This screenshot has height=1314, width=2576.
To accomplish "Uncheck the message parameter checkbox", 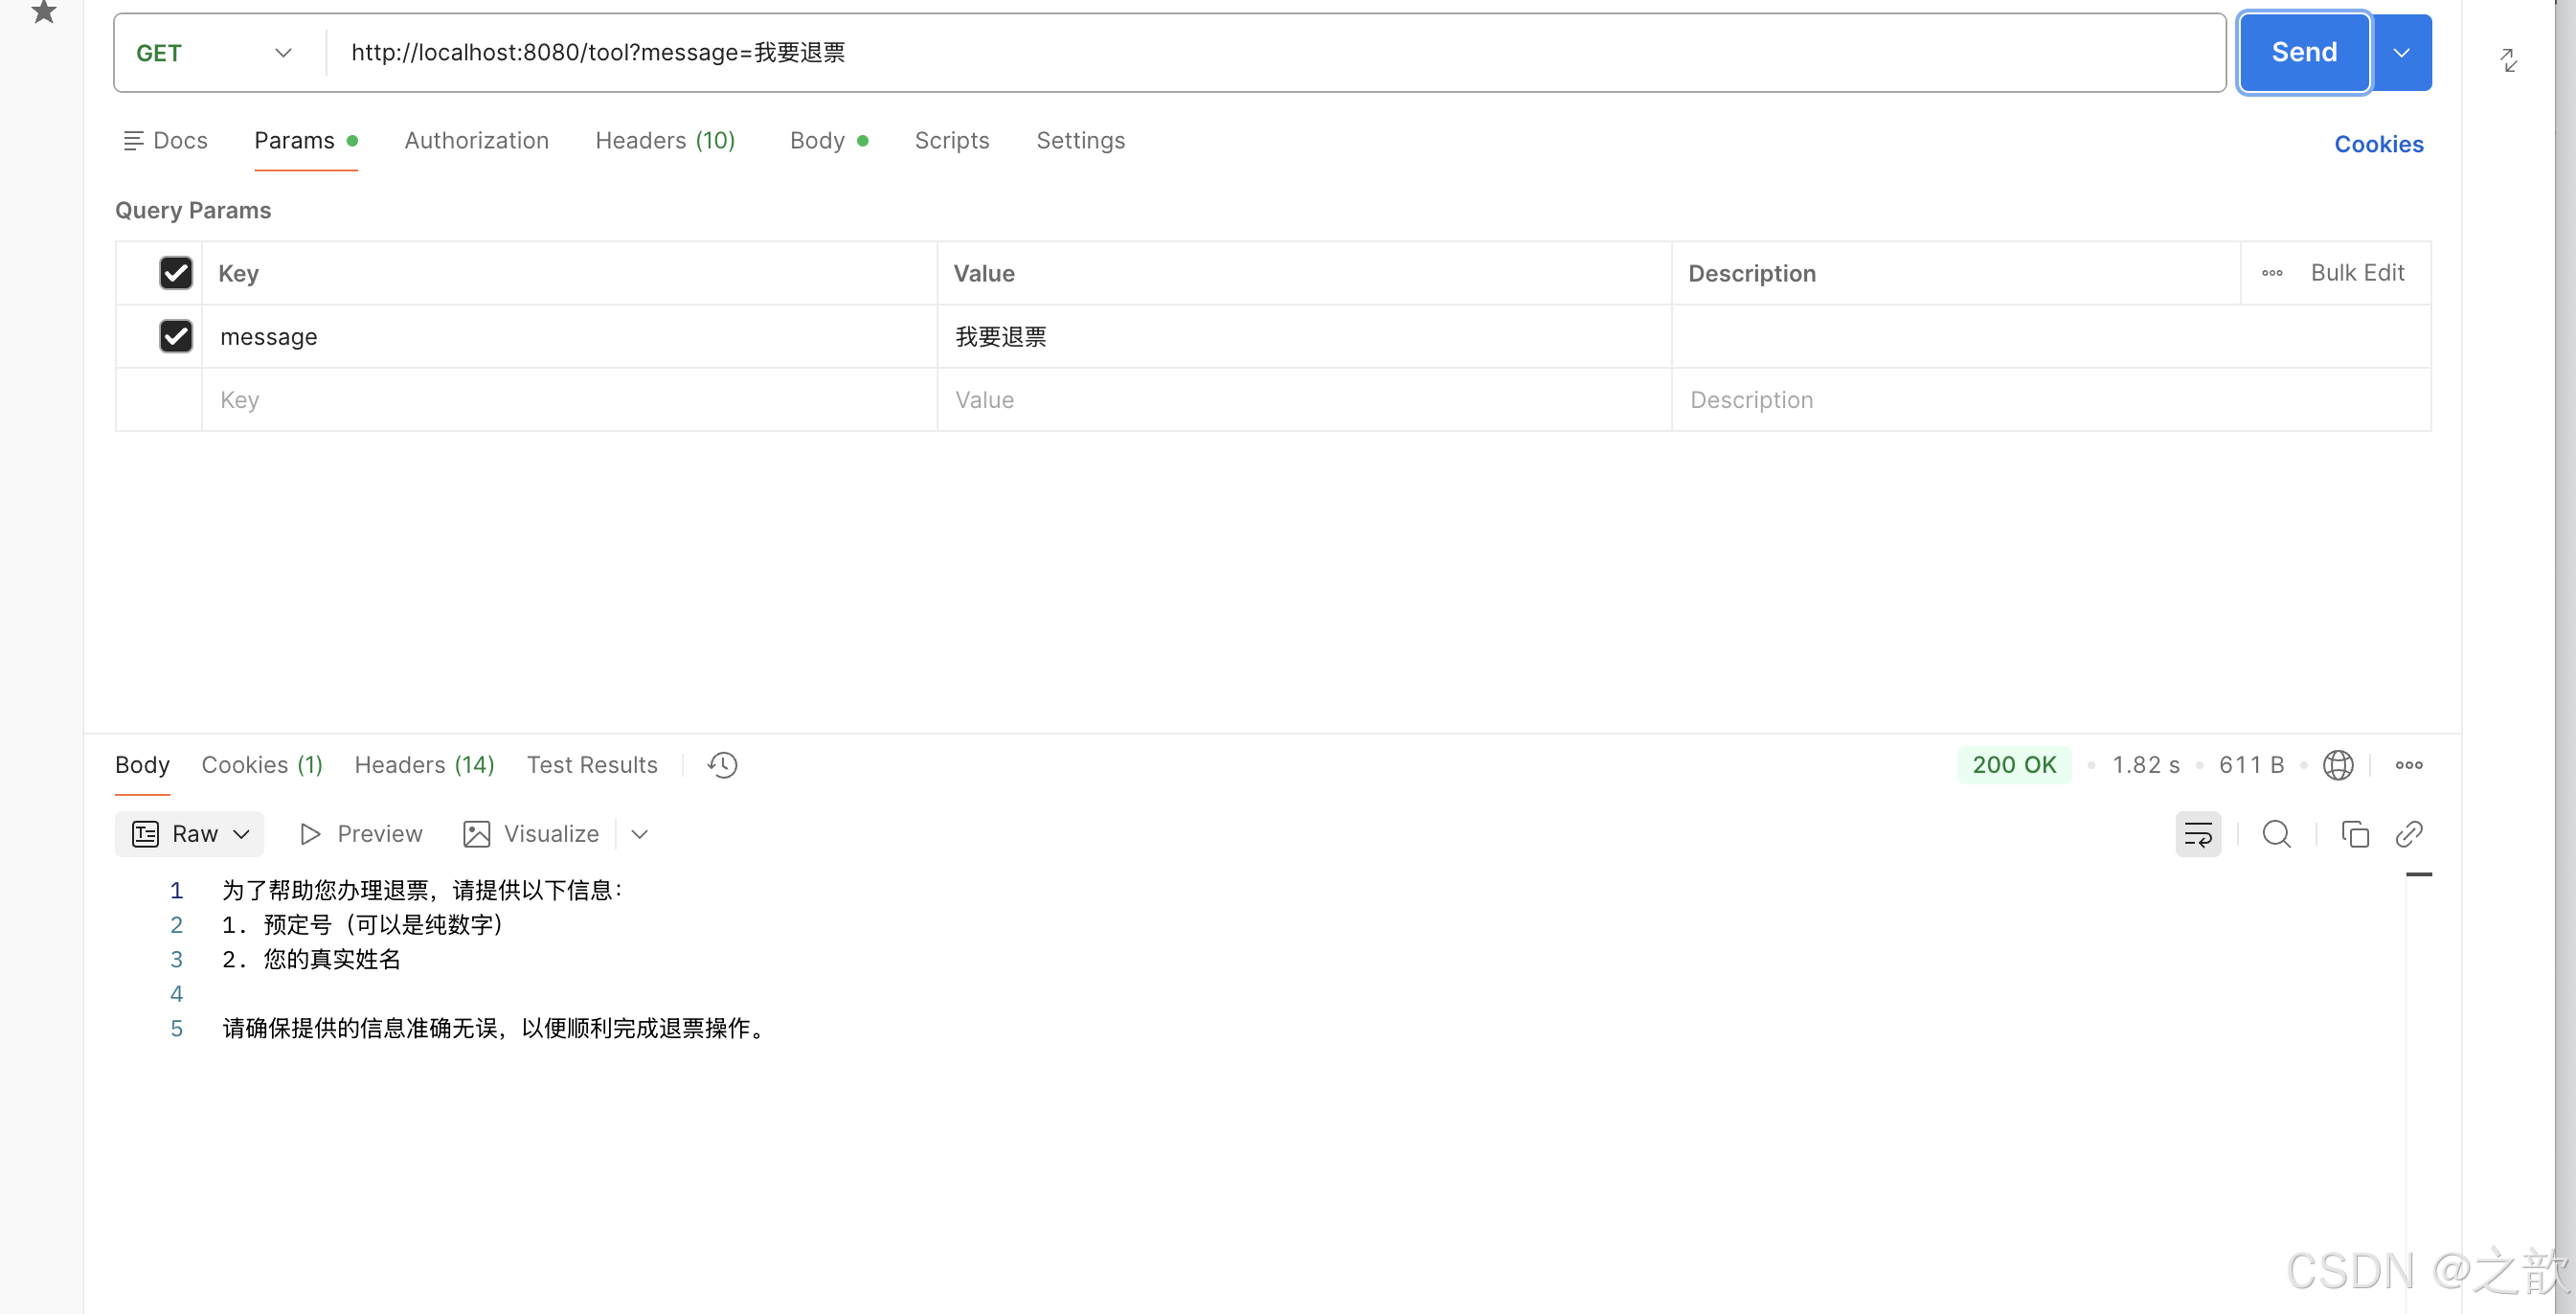I will click(x=176, y=336).
